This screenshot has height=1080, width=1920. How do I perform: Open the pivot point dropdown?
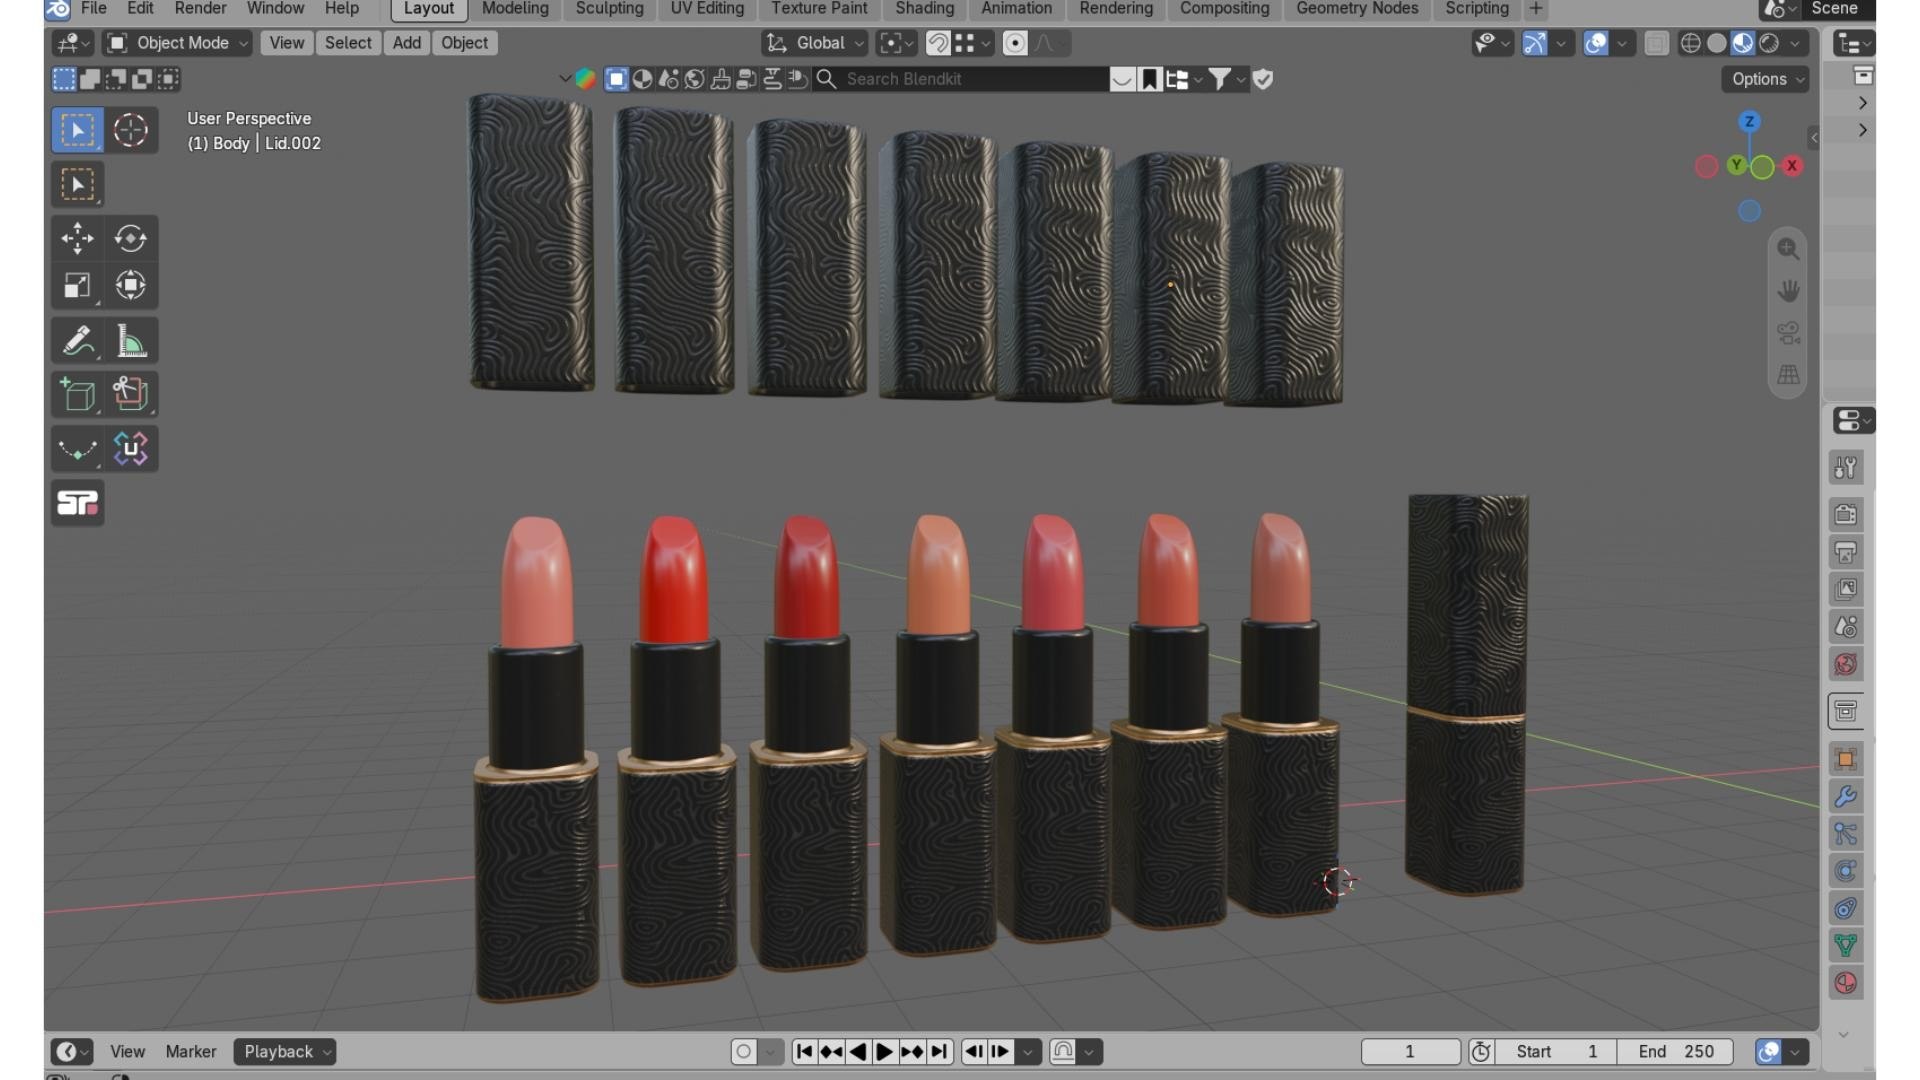click(x=896, y=43)
